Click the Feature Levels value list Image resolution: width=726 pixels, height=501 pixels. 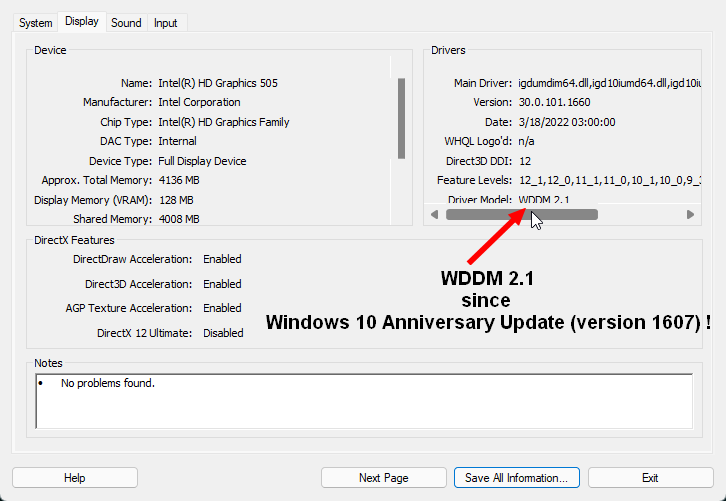(x=610, y=180)
